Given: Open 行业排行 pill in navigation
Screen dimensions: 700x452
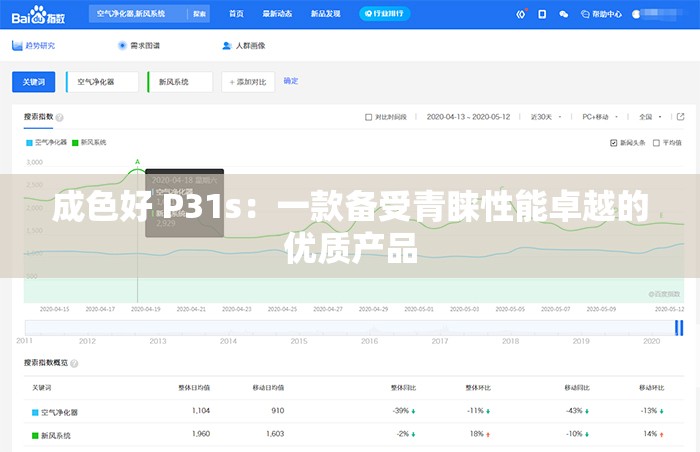Looking at the screenshot, I should tap(384, 14).
